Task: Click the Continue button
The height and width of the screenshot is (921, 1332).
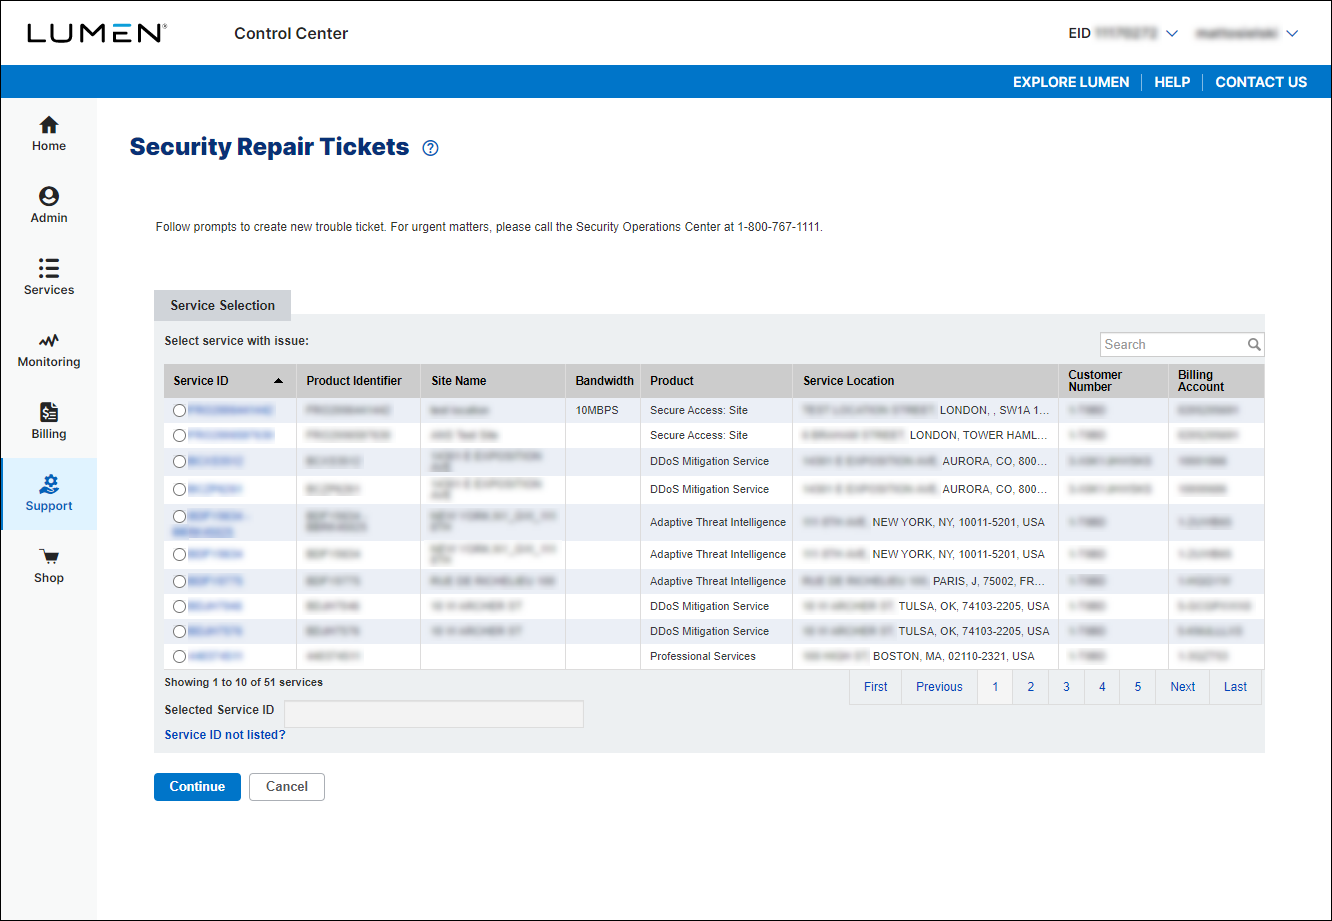Action: point(197,787)
